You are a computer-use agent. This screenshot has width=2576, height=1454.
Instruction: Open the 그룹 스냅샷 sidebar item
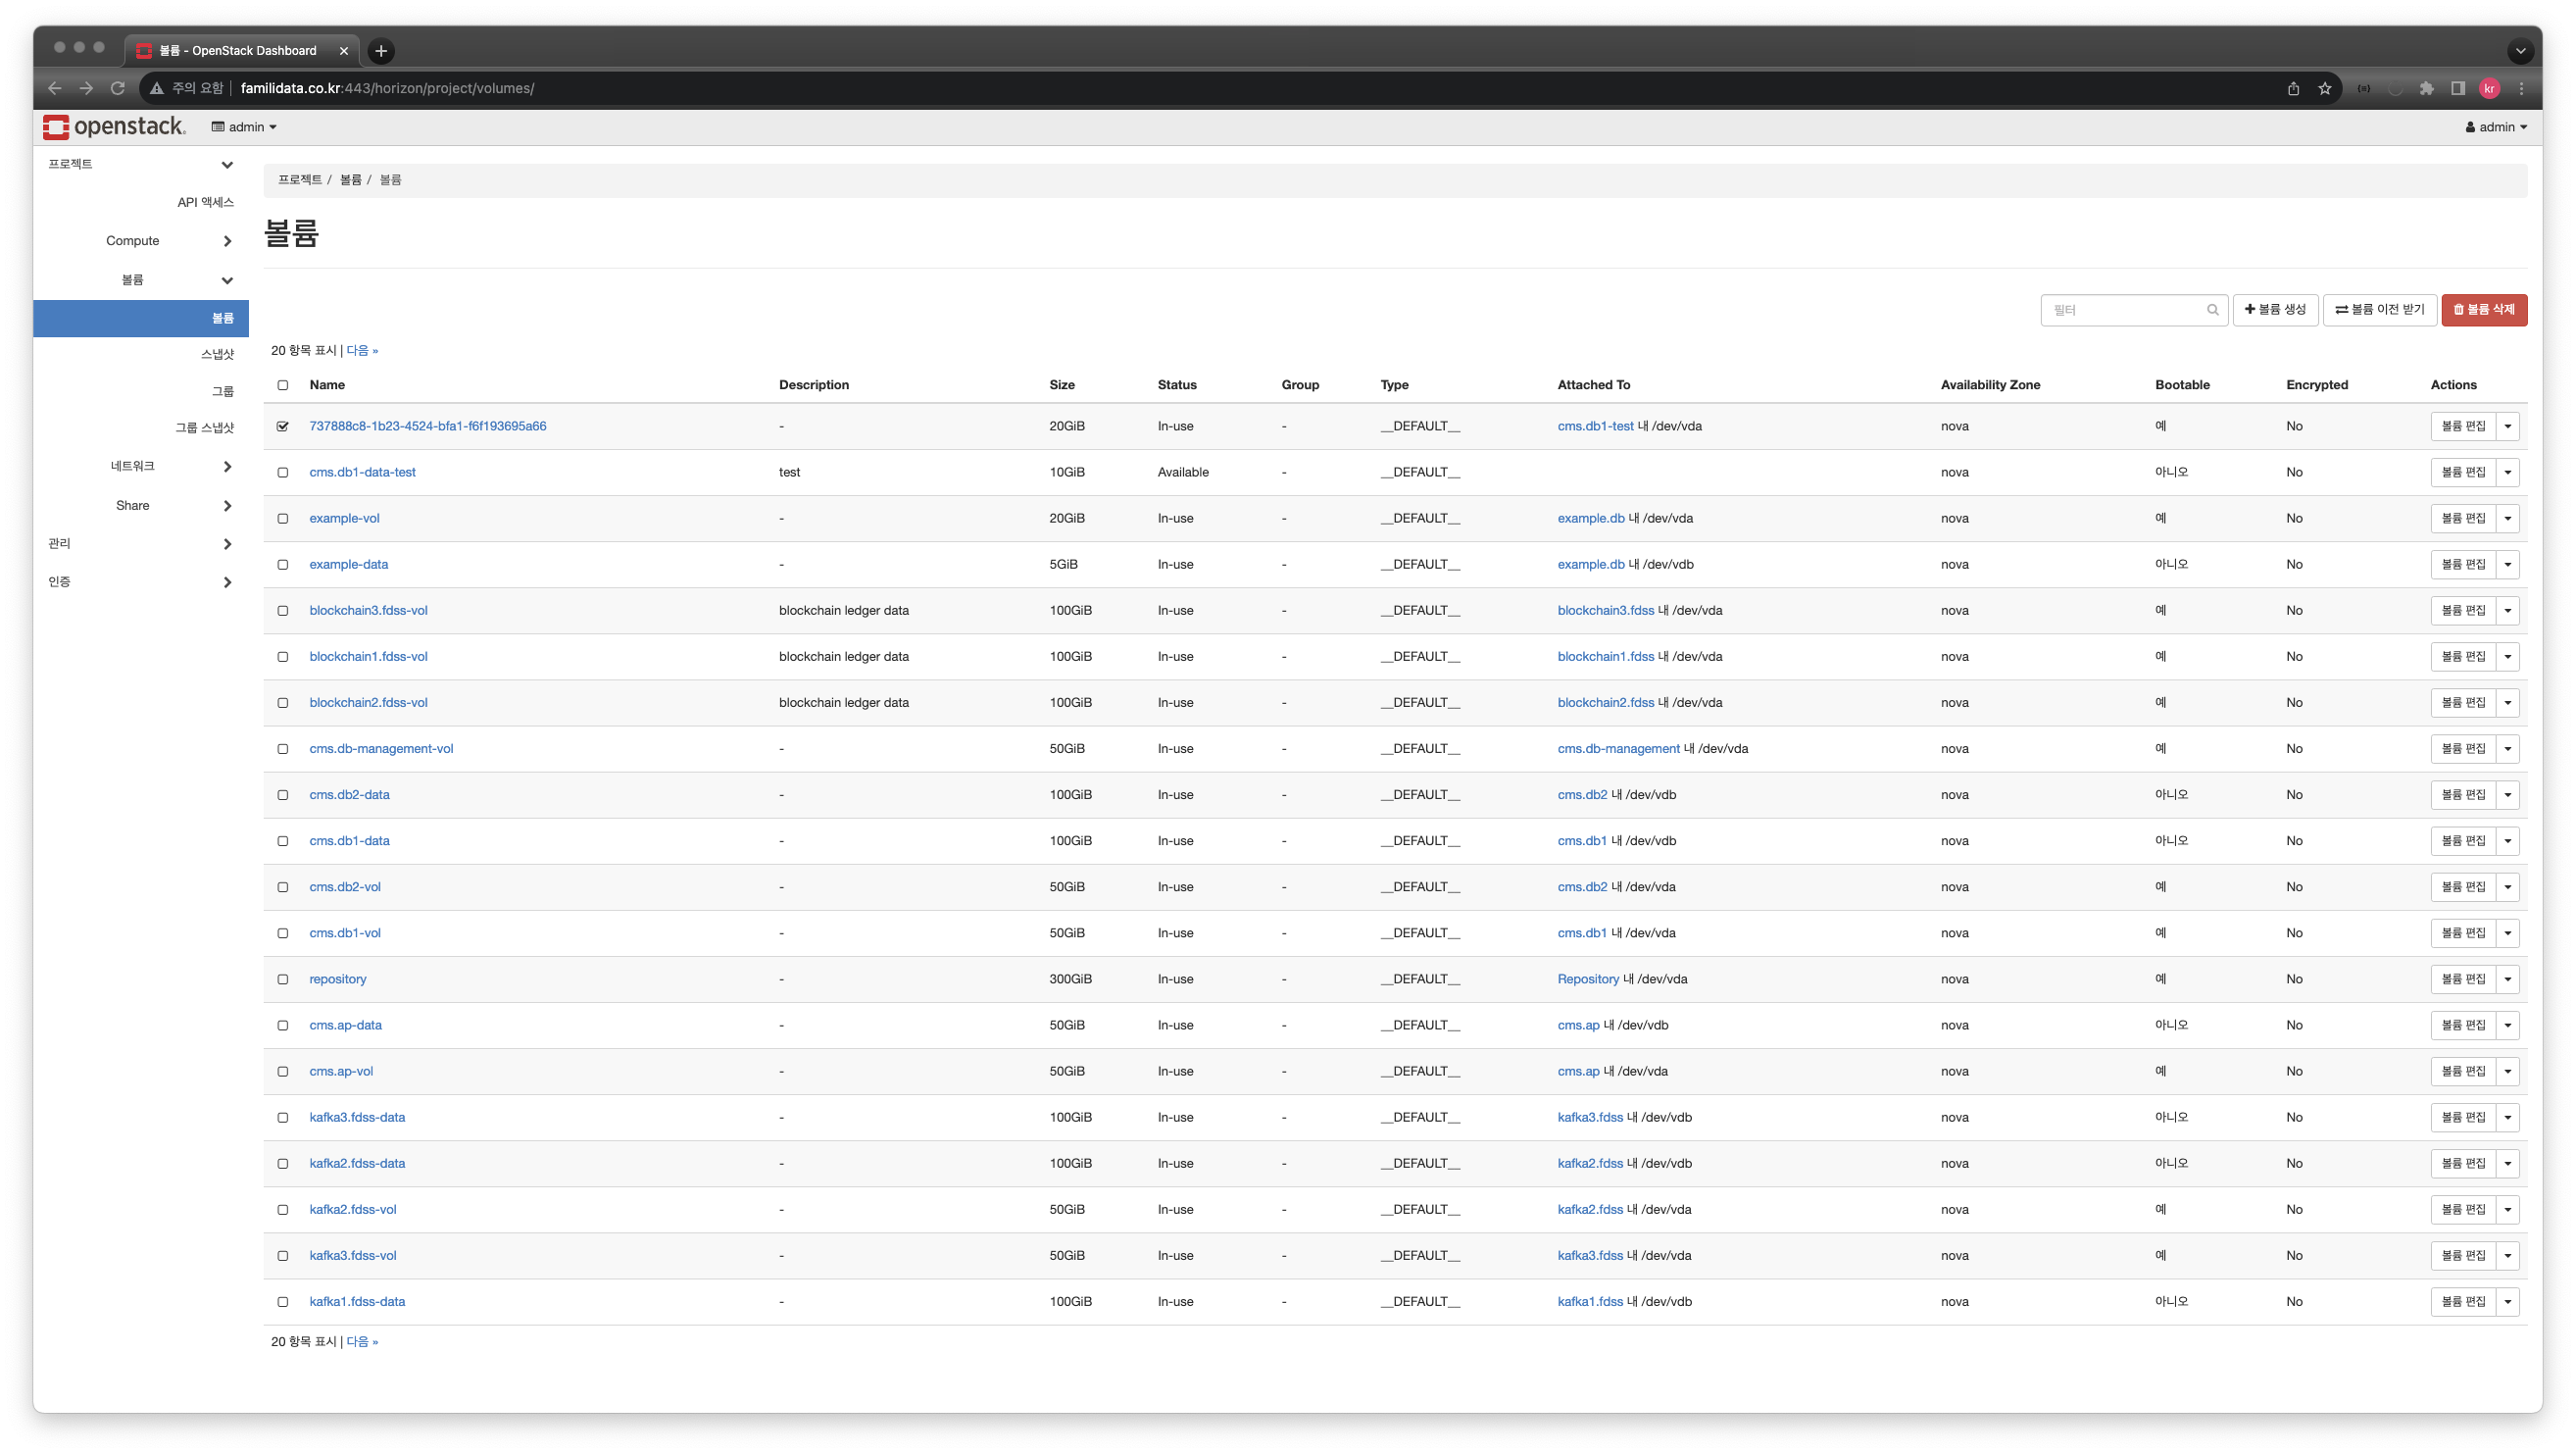click(x=204, y=428)
